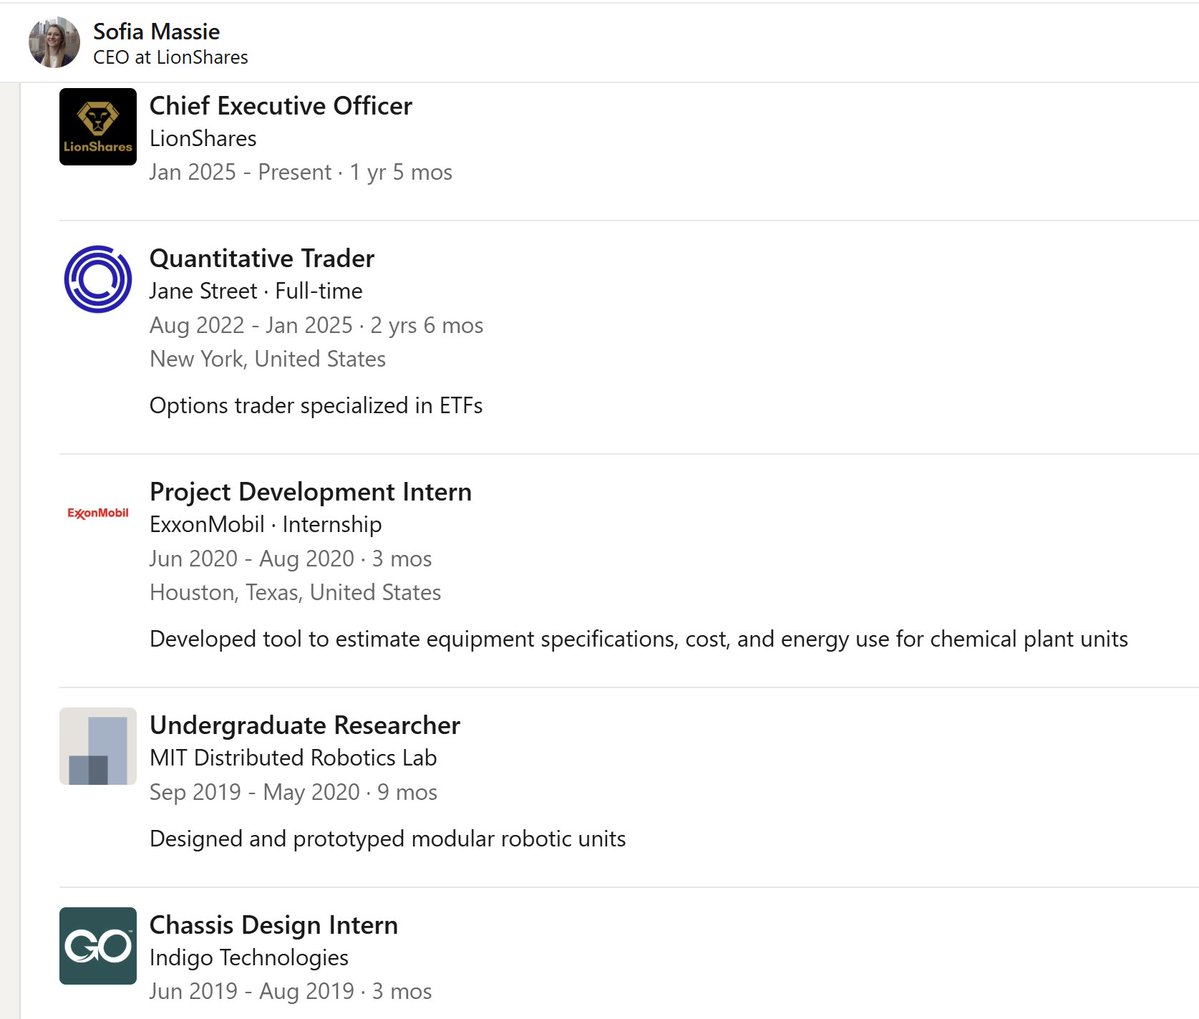Click 'Jan 2025 - Present · 1 yr 5 mos'
Image resolution: width=1199 pixels, height=1019 pixels.
pyautogui.click(x=301, y=173)
